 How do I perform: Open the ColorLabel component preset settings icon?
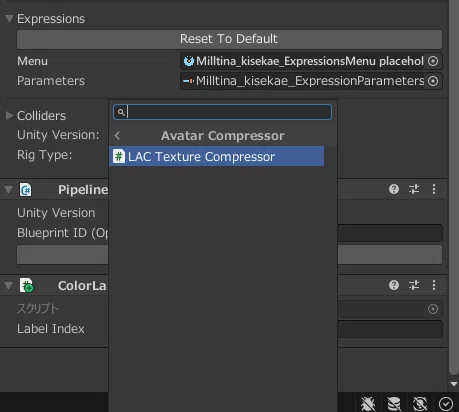coord(414,285)
